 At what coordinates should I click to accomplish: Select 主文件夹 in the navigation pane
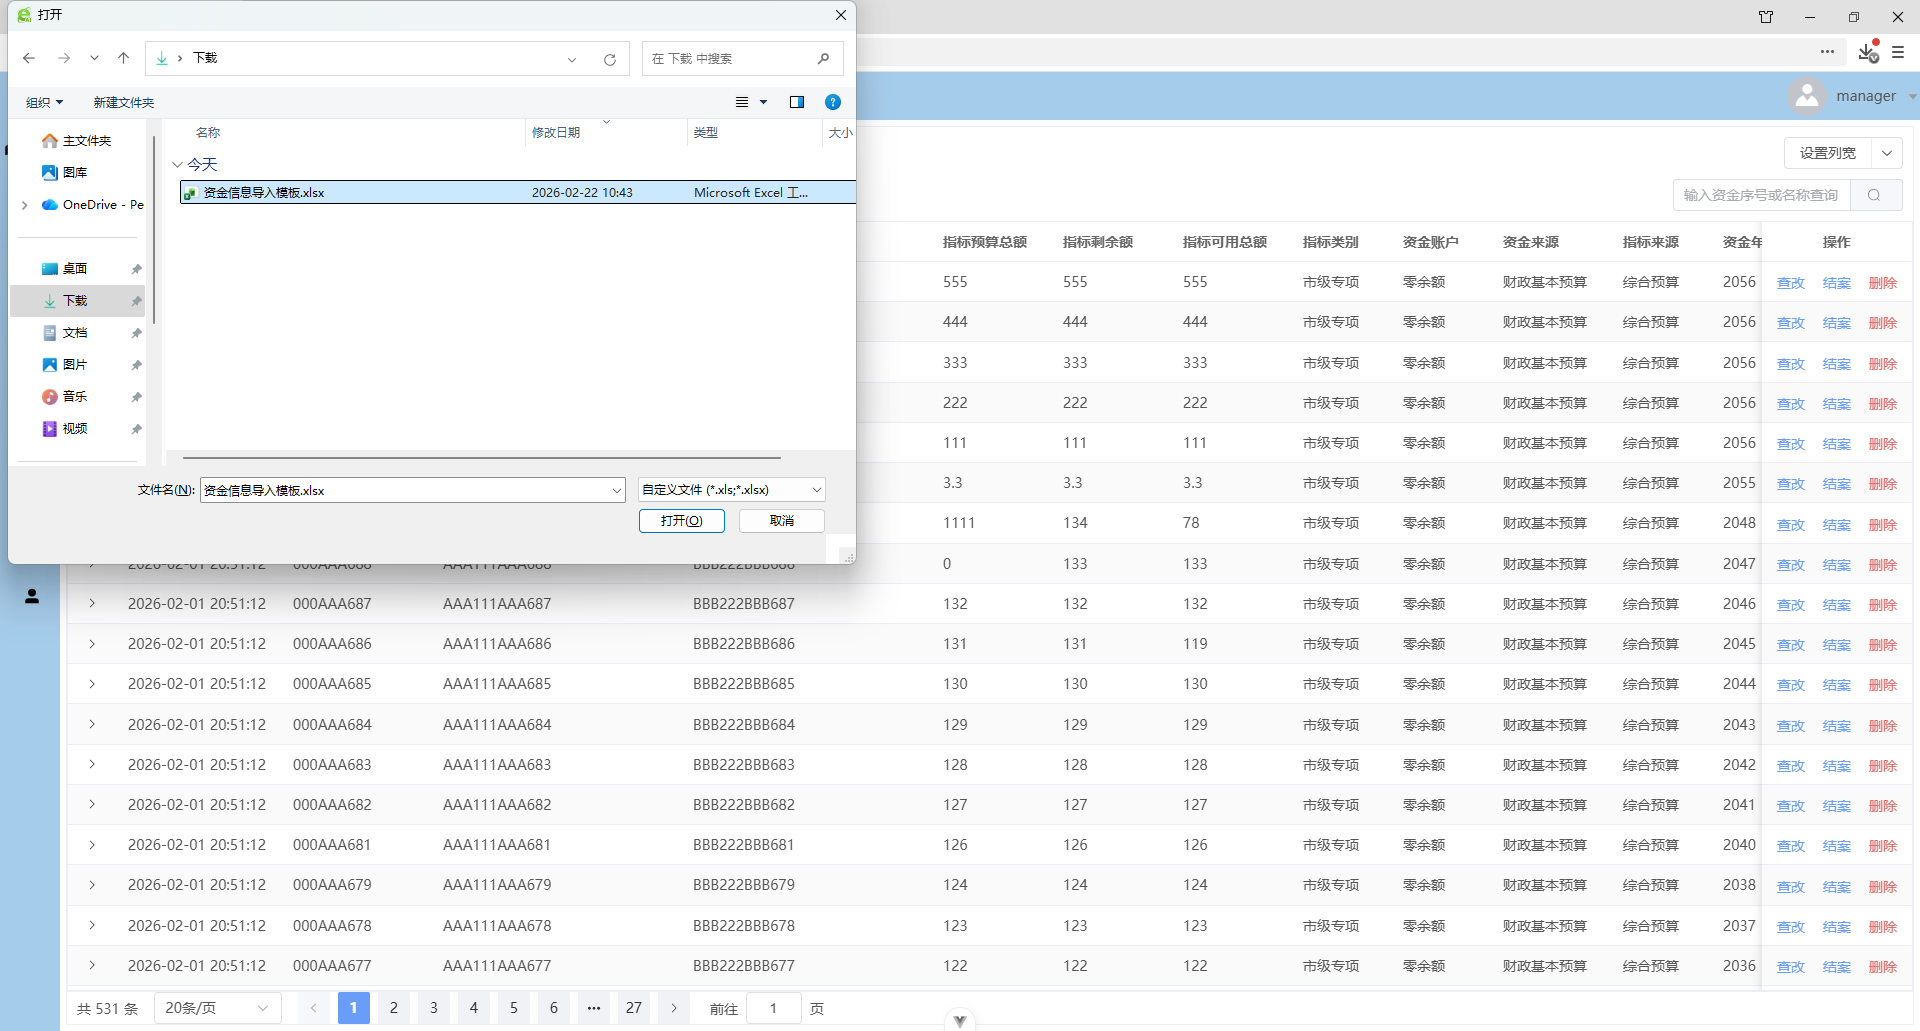[77, 141]
